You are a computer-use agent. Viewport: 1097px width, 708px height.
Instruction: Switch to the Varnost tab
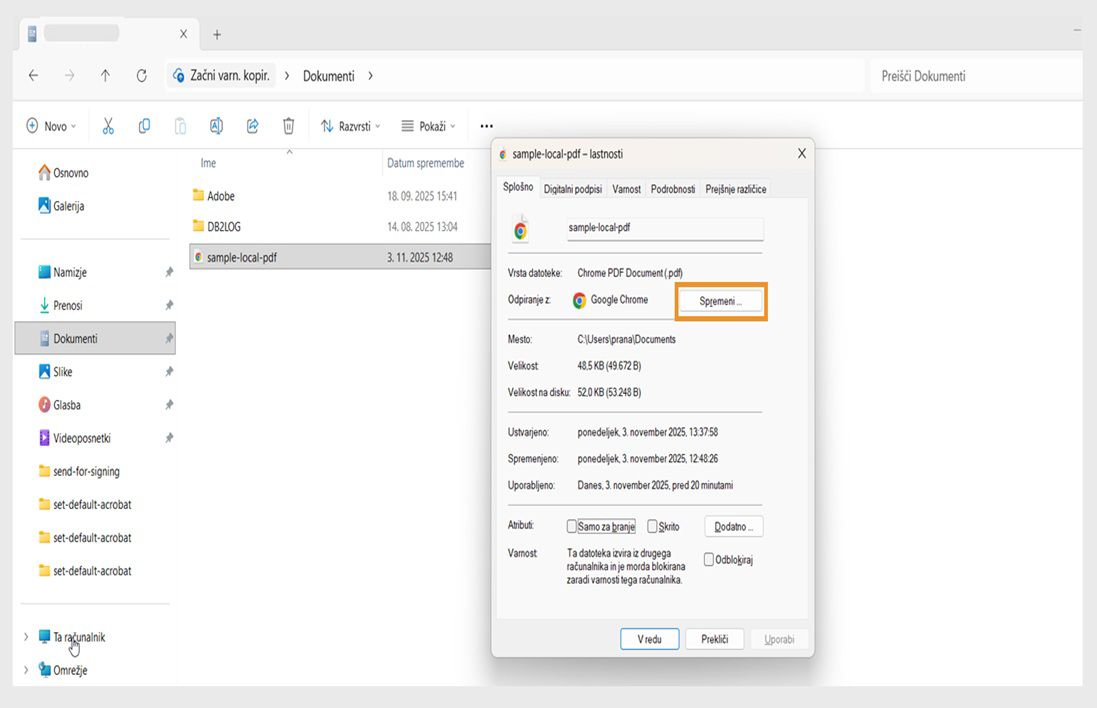pyautogui.click(x=626, y=189)
